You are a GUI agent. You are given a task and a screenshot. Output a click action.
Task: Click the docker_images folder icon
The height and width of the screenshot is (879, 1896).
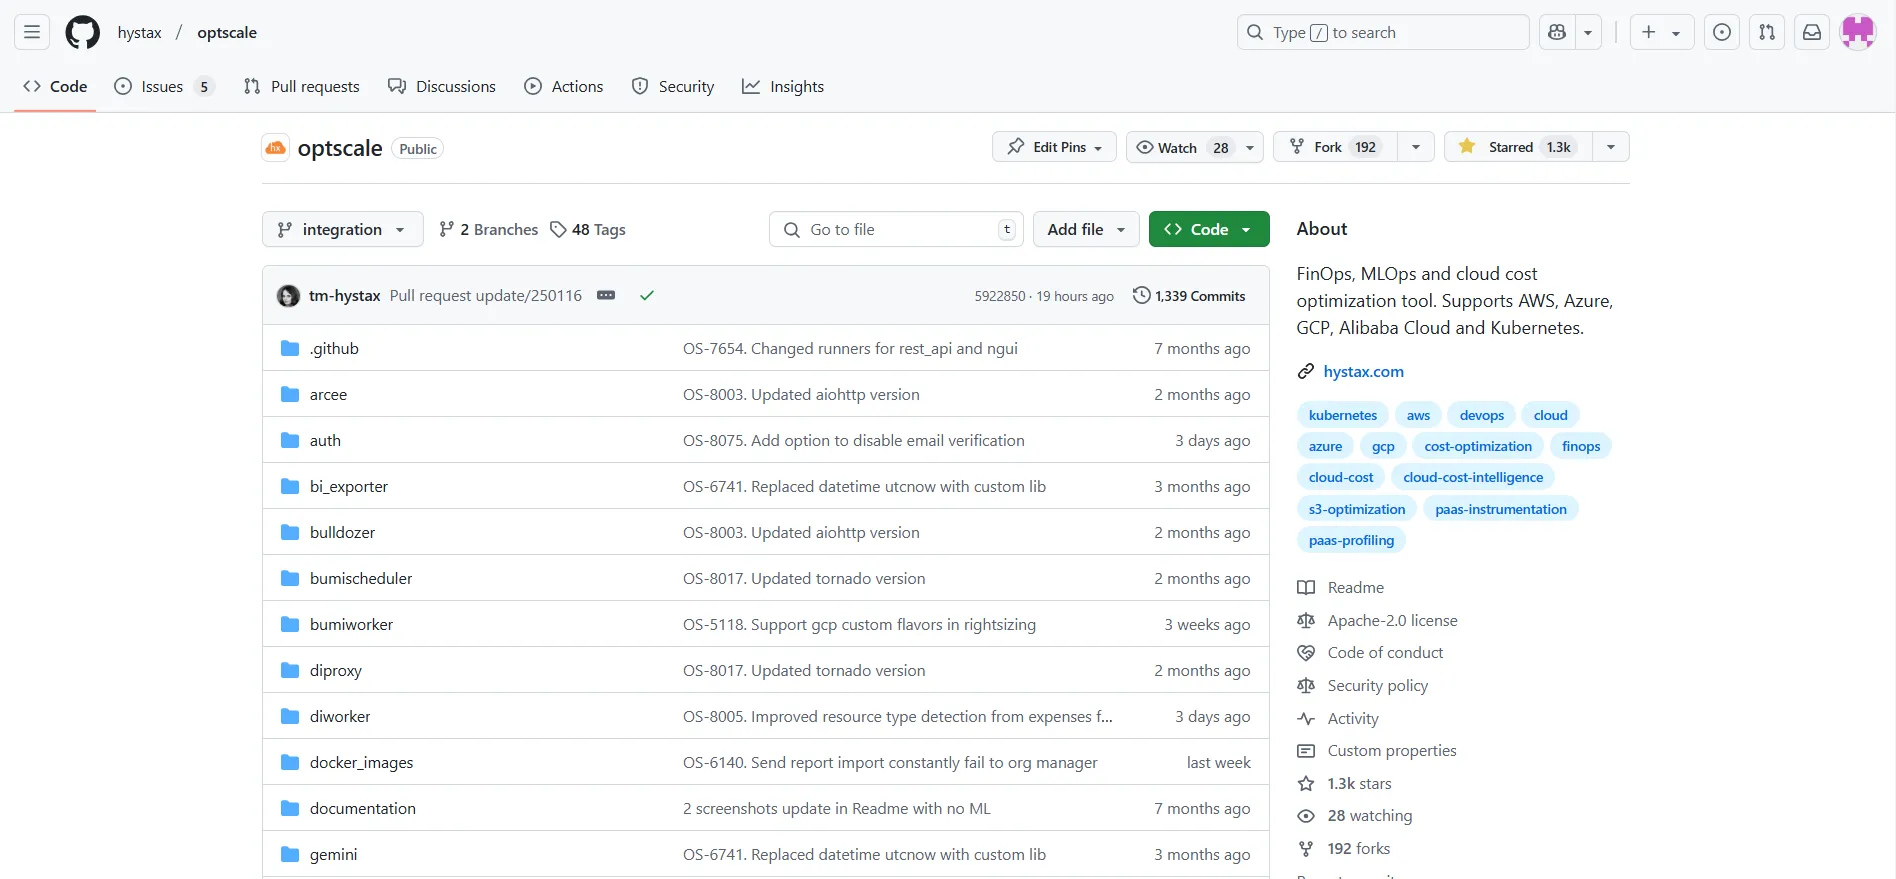290,762
